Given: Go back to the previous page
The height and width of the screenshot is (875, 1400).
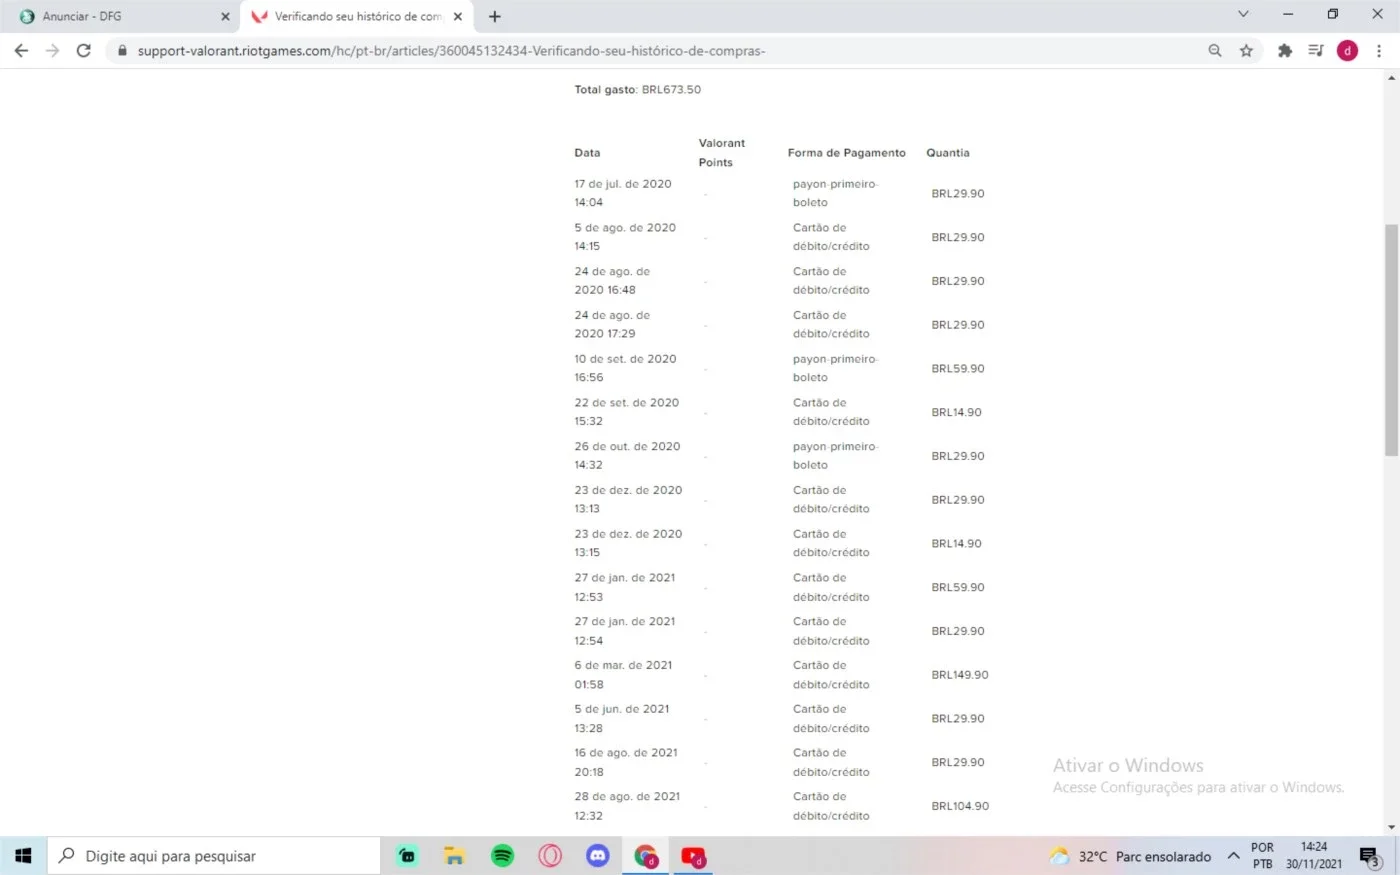Looking at the screenshot, I should (x=21, y=50).
